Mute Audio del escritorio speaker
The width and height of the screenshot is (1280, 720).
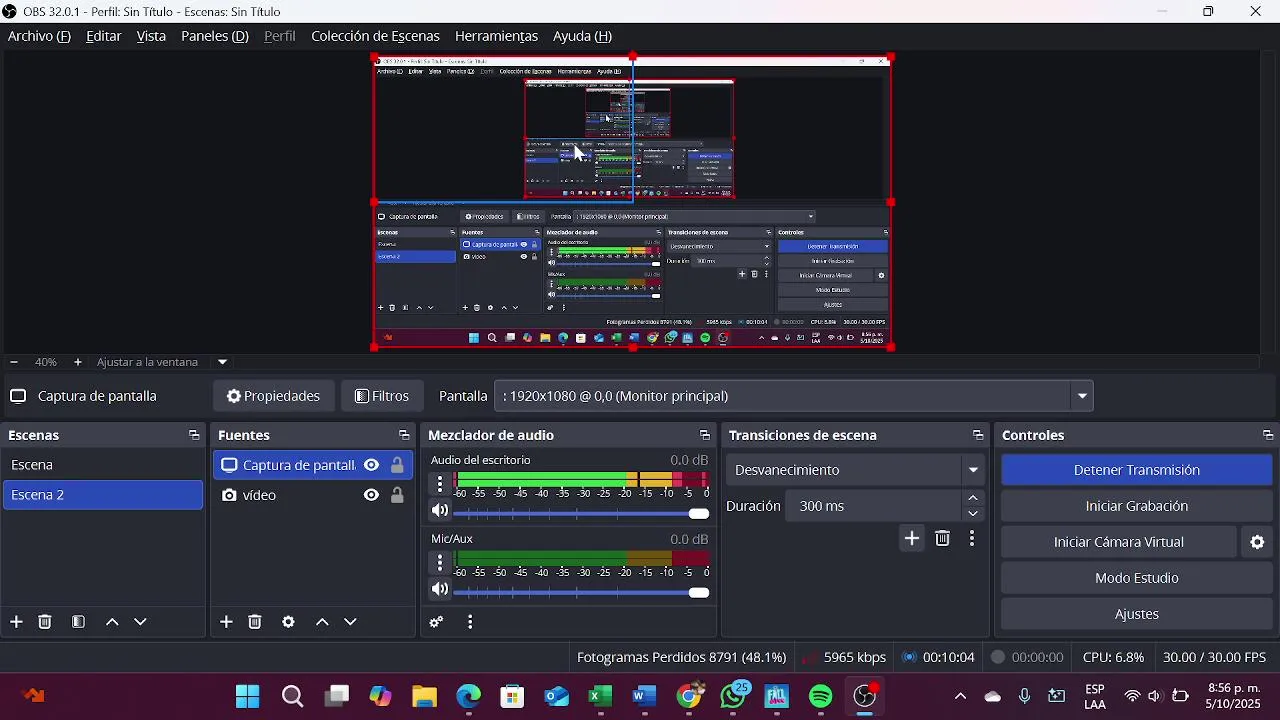tap(440, 511)
